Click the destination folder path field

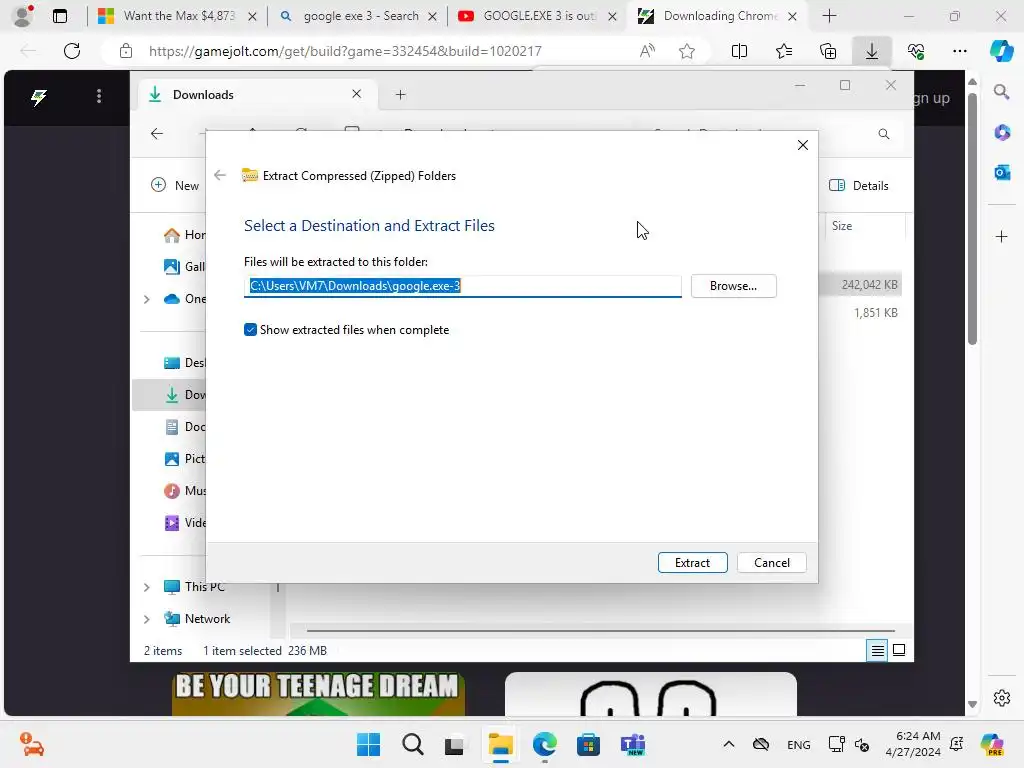[462, 286]
